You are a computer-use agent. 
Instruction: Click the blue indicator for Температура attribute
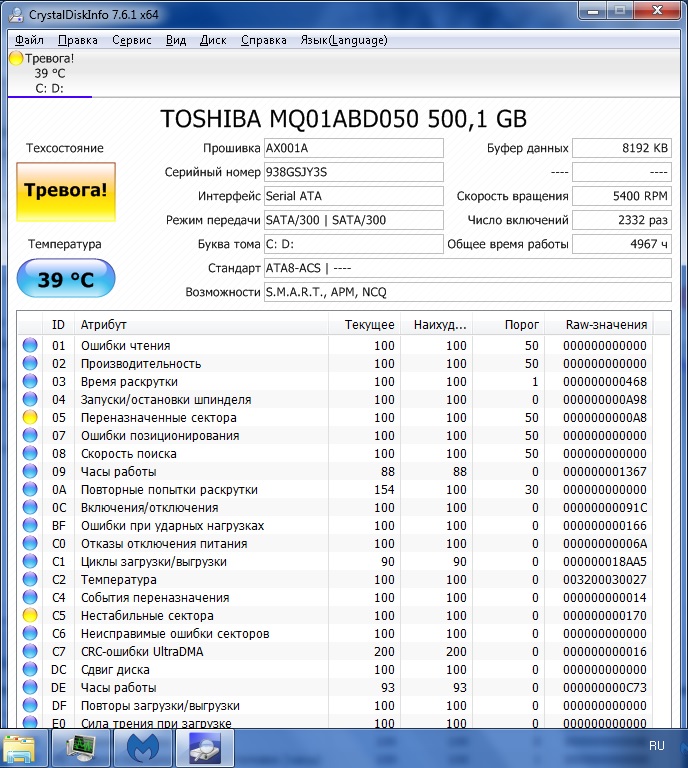[x=30, y=580]
